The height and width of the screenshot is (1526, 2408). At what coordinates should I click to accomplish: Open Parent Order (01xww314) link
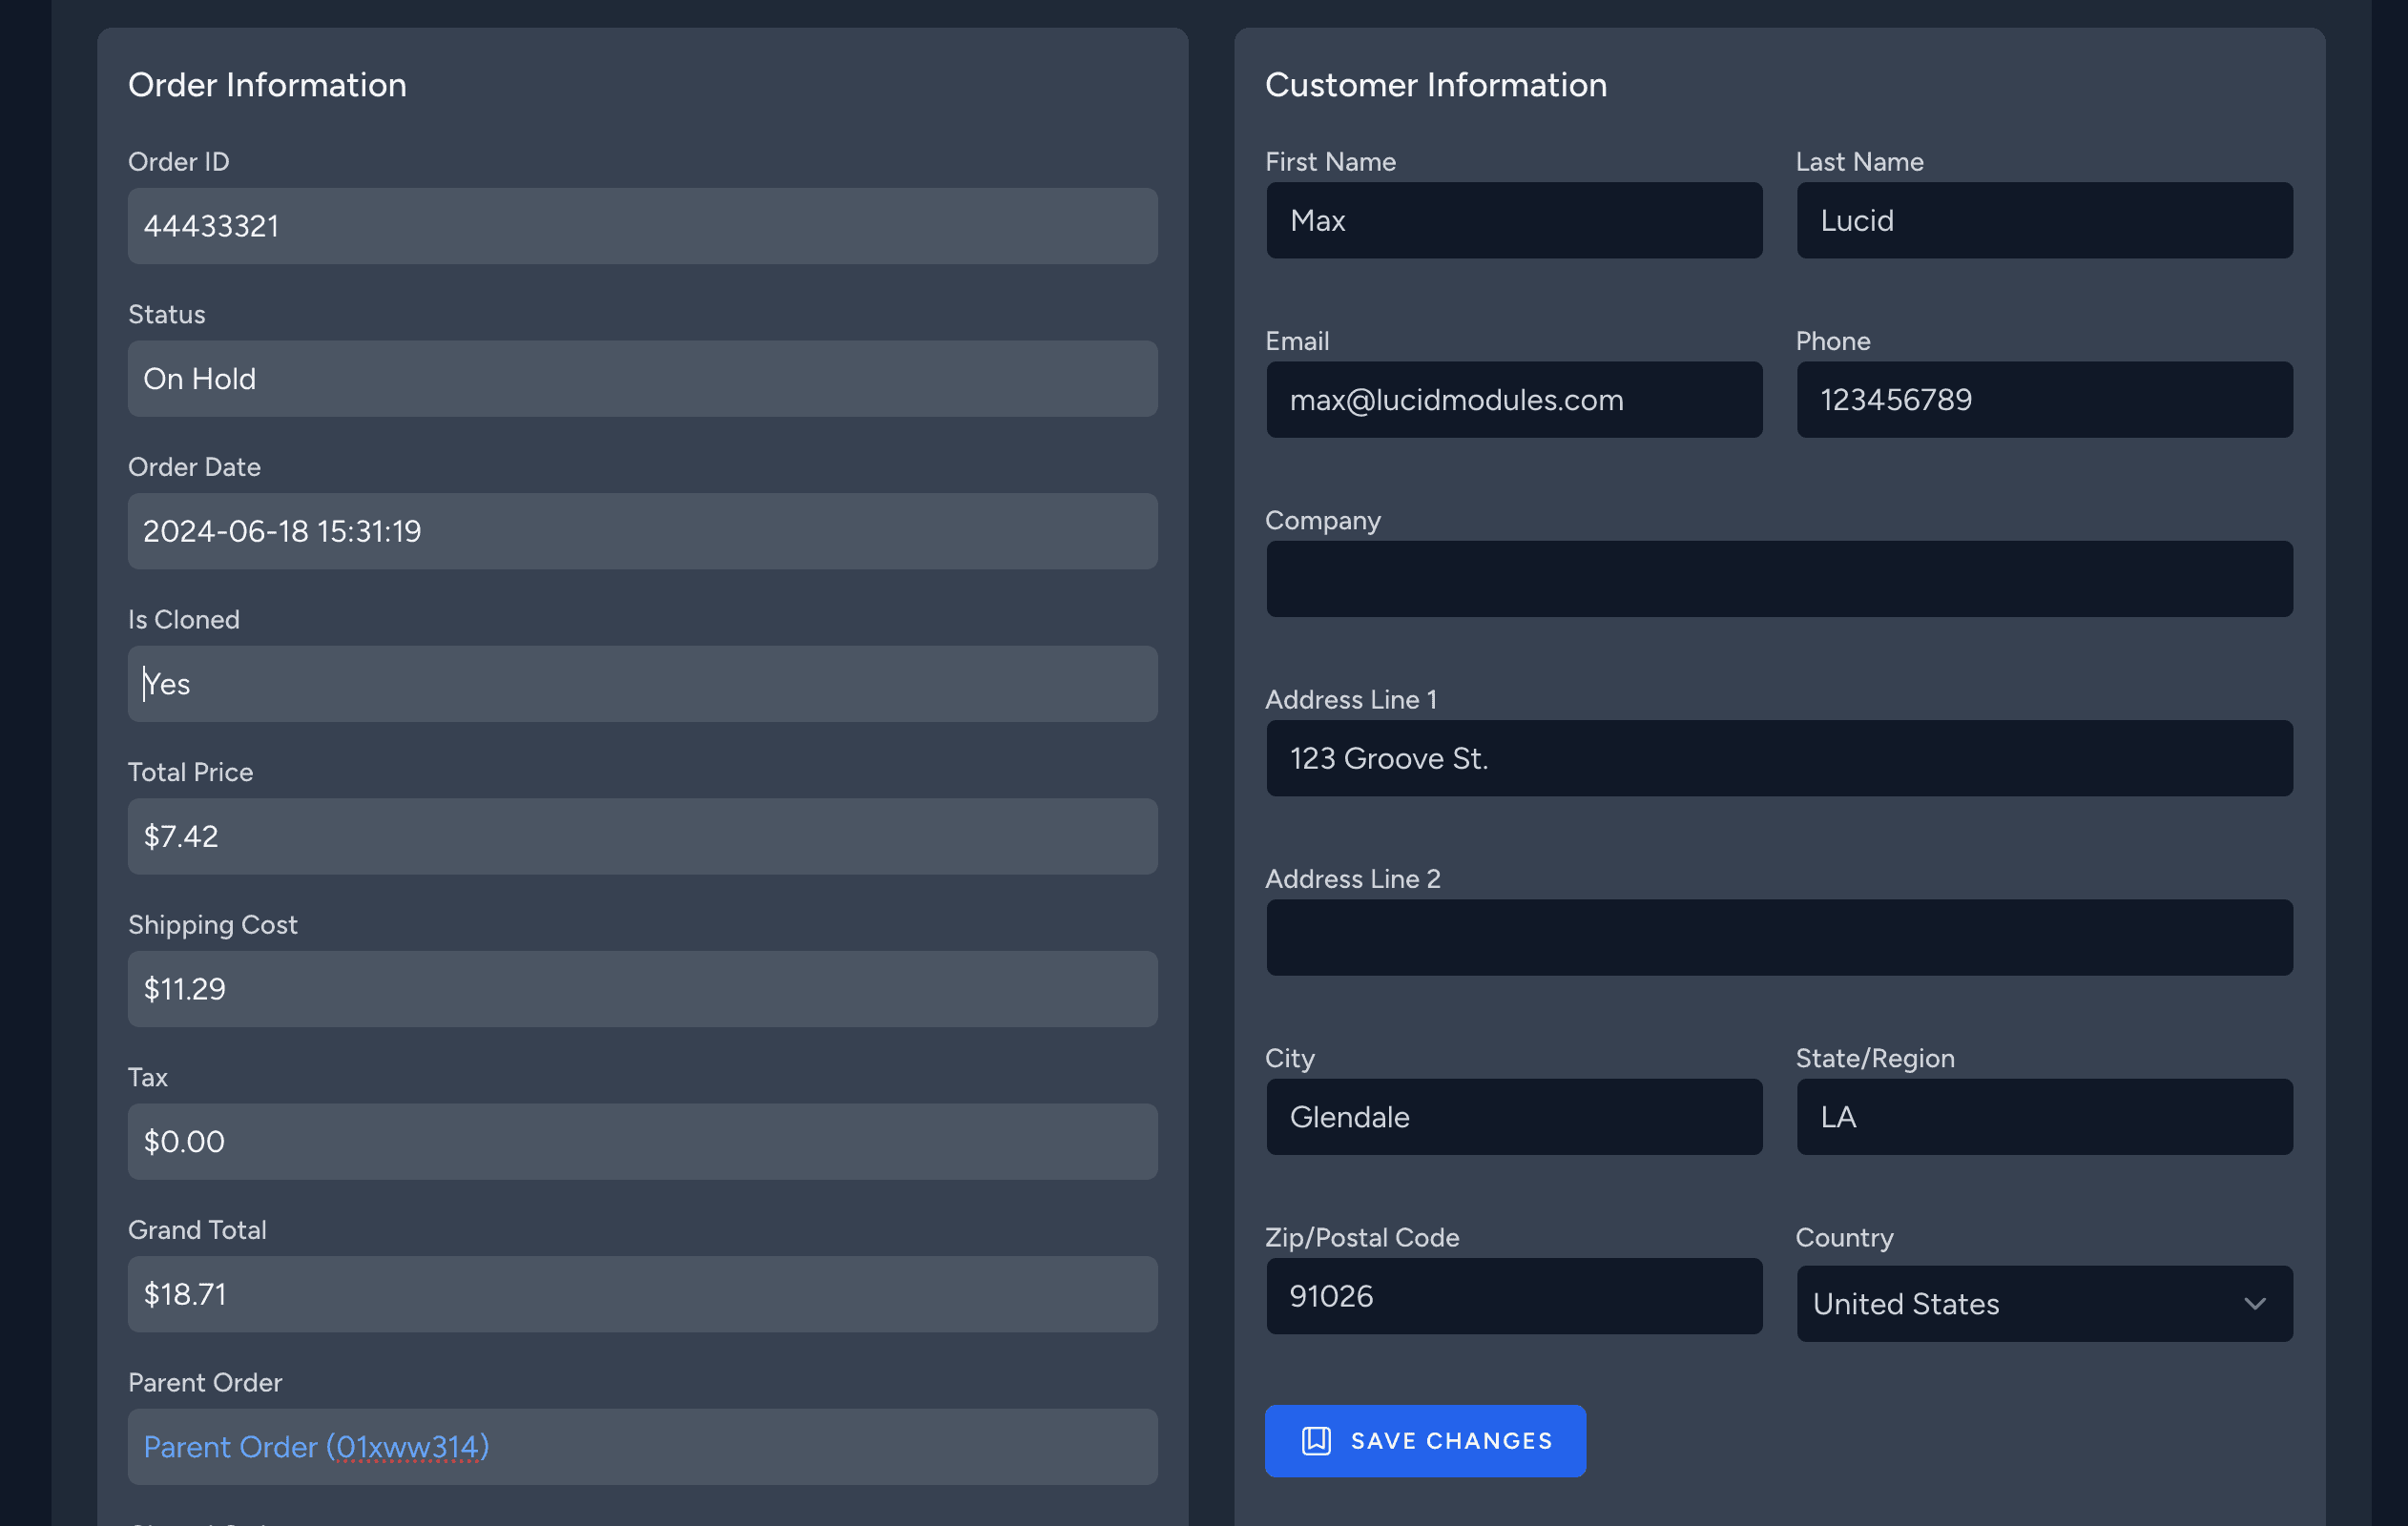click(316, 1447)
